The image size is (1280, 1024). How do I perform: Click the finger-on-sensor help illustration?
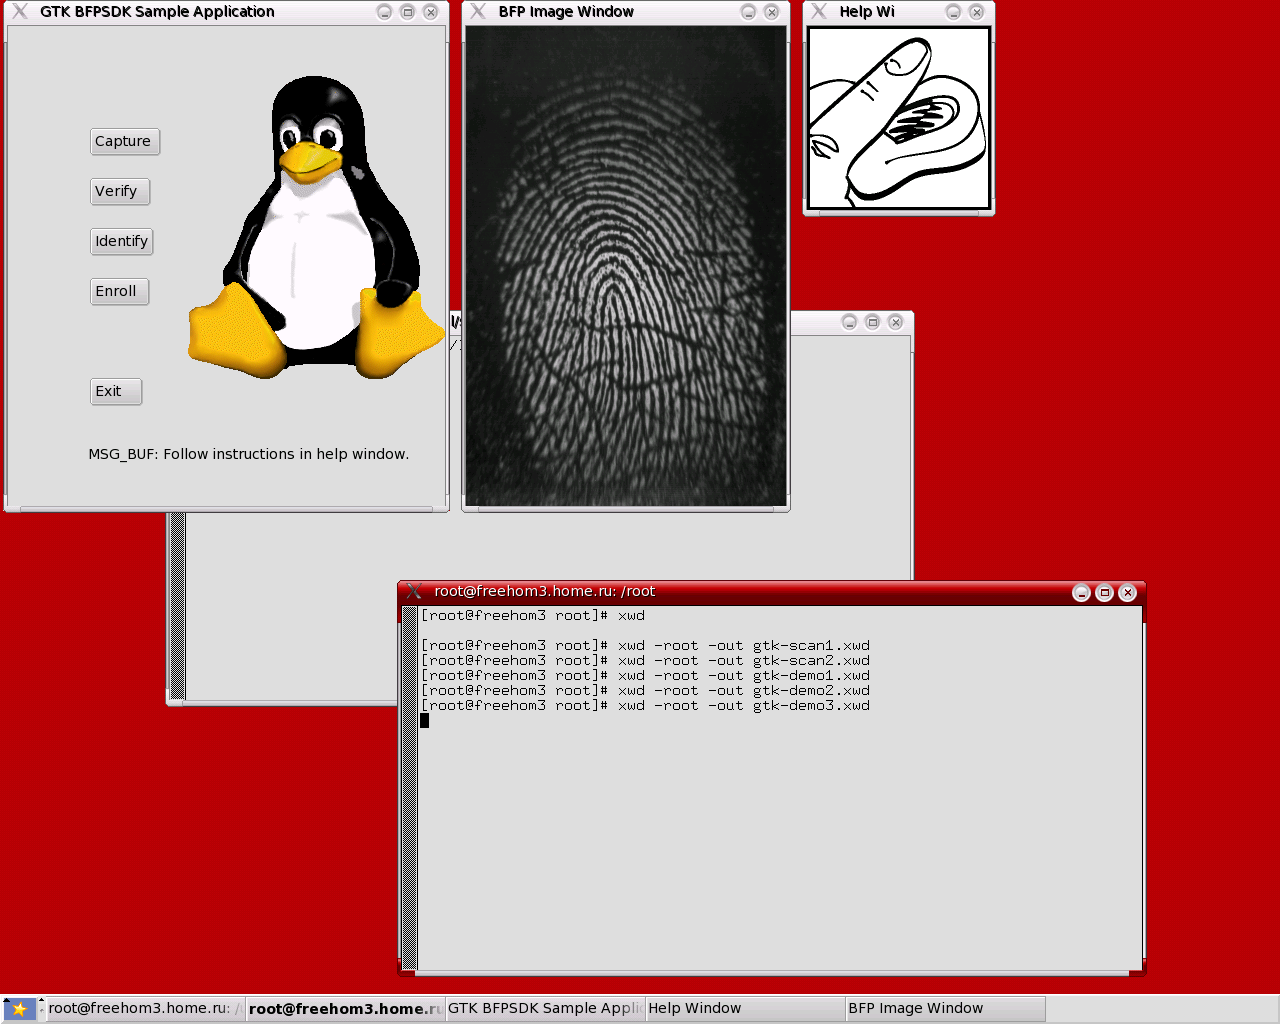coord(898,118)
